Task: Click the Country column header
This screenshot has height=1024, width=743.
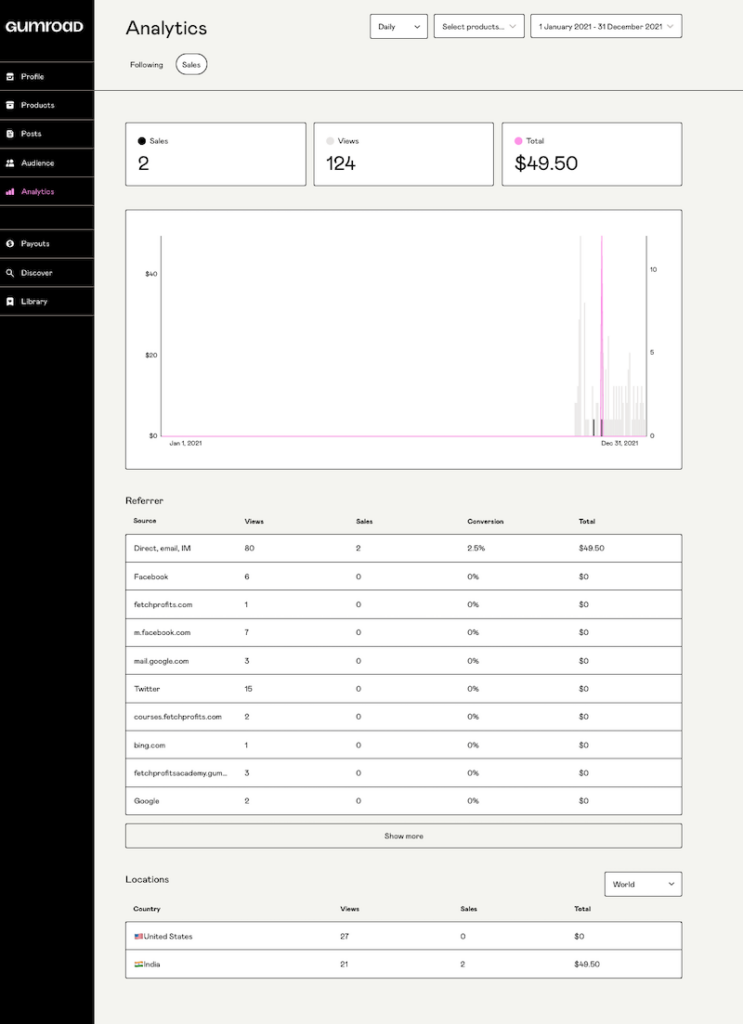Action: click(146, 909)
